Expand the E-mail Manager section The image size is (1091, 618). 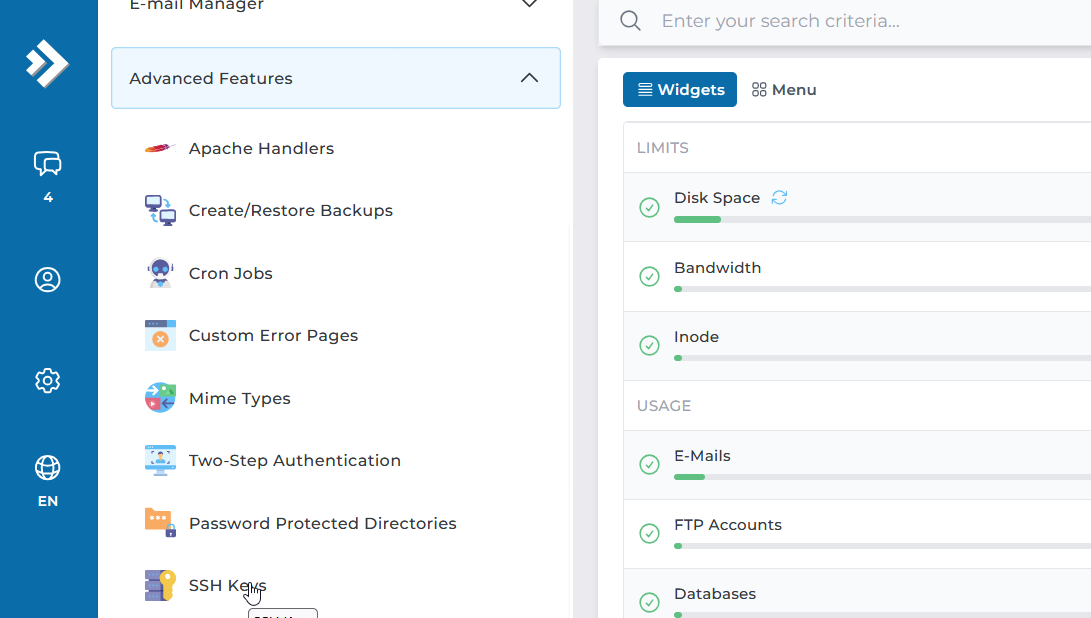click(529, 5)
